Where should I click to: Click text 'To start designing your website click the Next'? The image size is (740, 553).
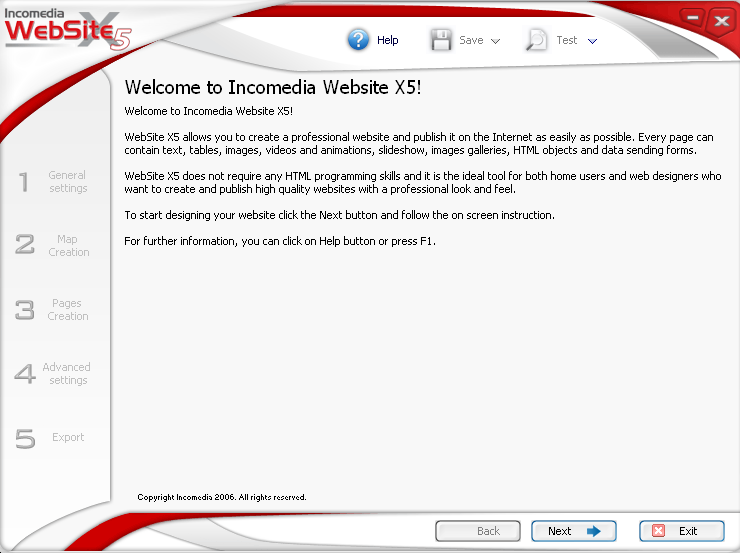(233, 215)
